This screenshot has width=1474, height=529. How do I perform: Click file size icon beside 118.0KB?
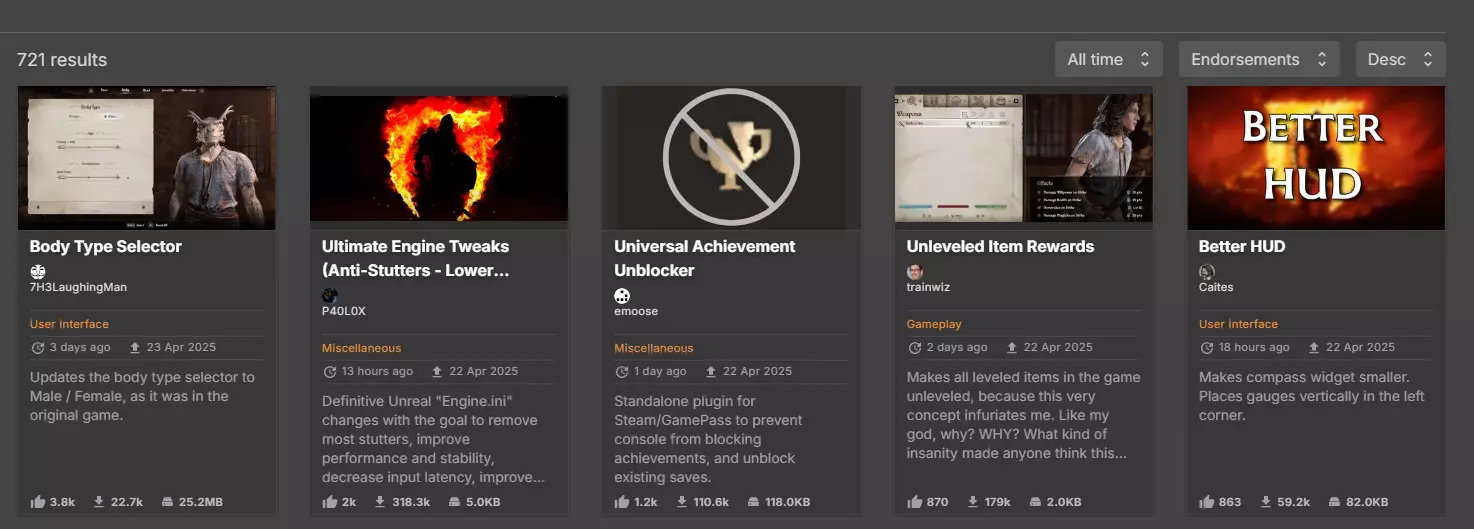(x=755, y=501)
